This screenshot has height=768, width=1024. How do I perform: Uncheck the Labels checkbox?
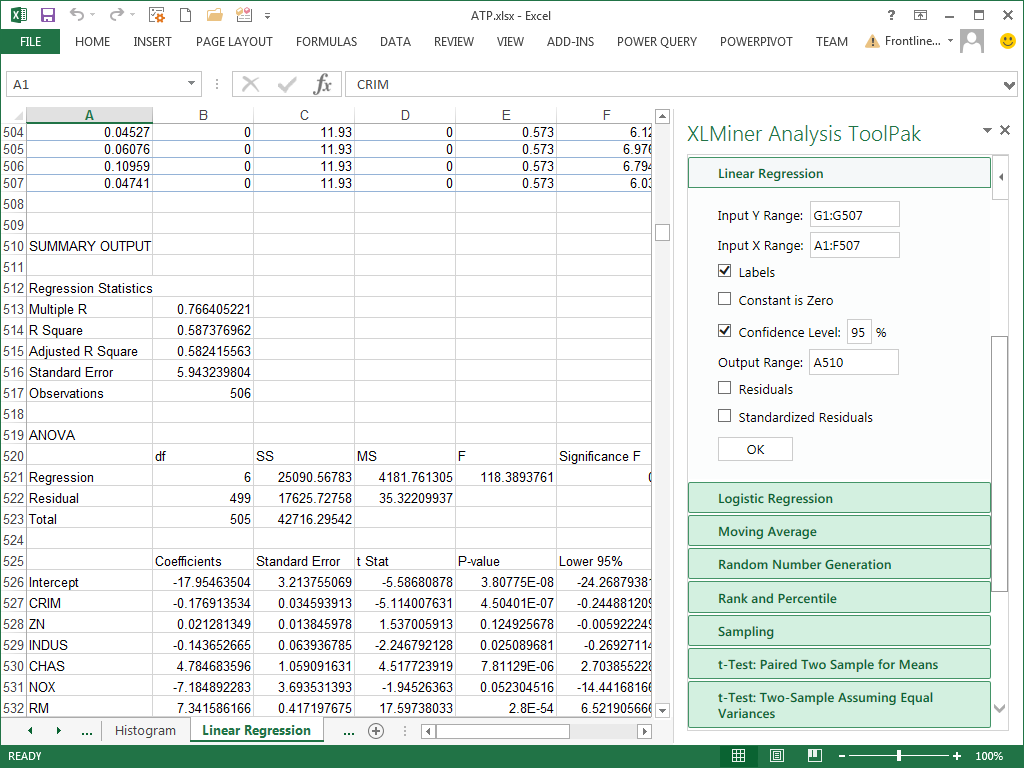[725, 272]
